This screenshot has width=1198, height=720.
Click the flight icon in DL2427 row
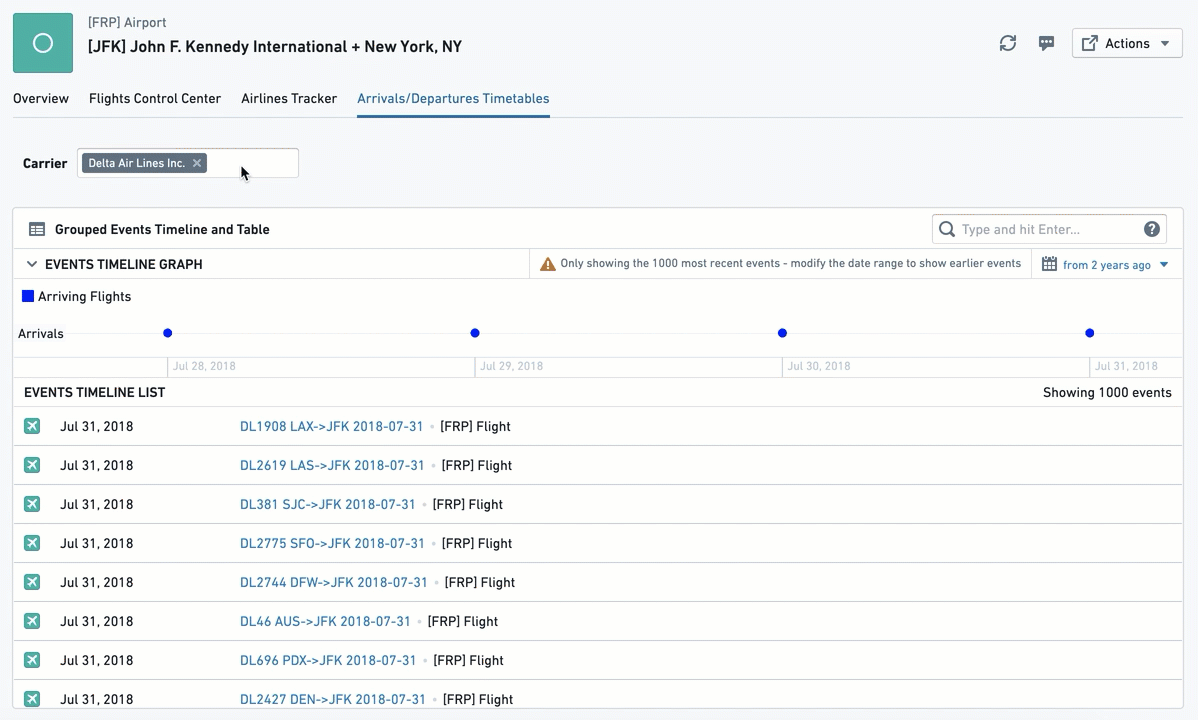[x=32, y=699]
